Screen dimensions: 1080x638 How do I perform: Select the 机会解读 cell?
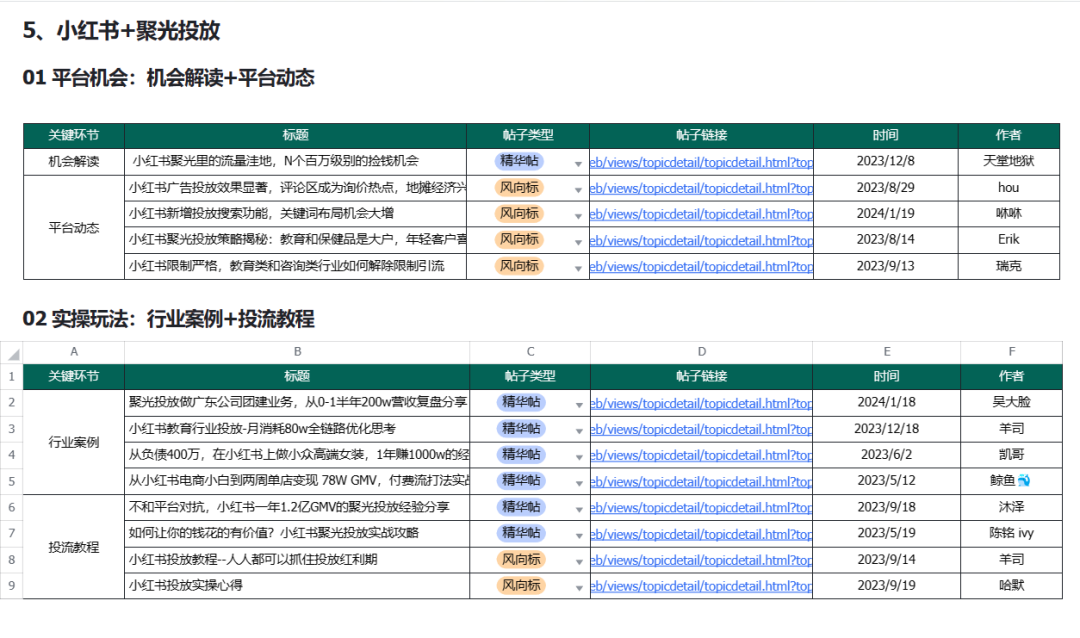coord(74,162)
